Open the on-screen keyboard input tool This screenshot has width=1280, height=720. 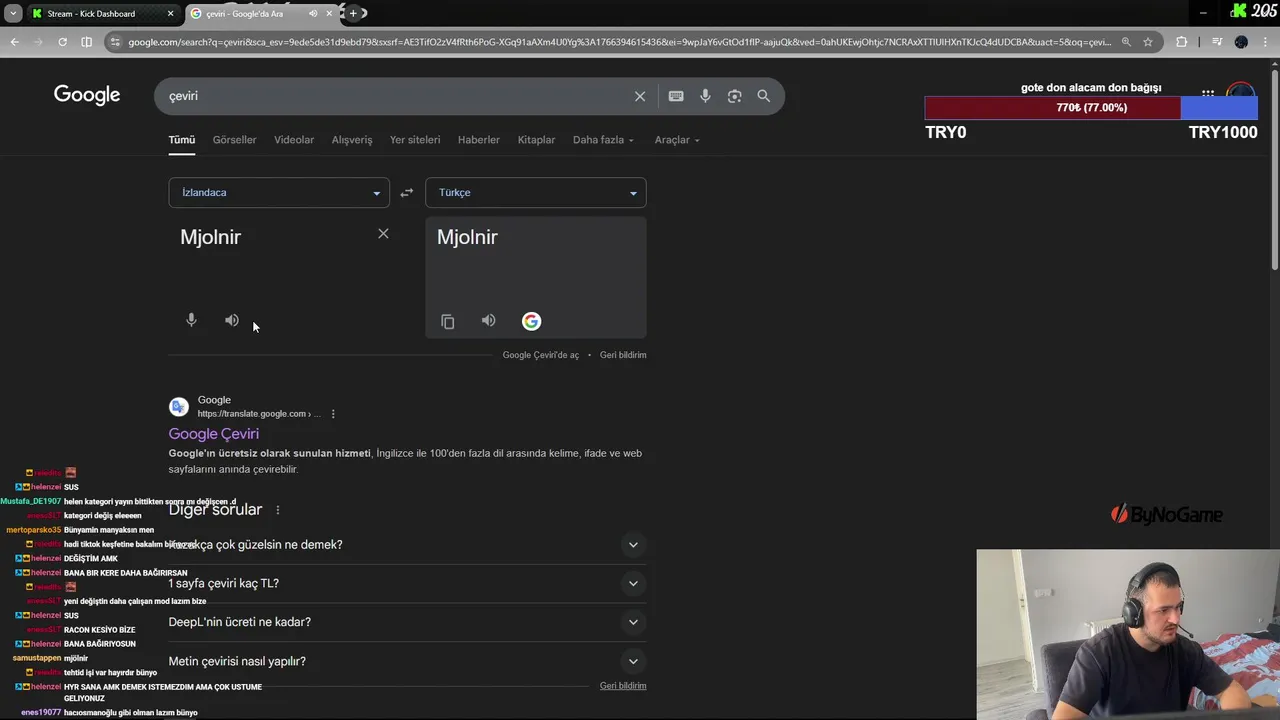click(x=676, y=96)
